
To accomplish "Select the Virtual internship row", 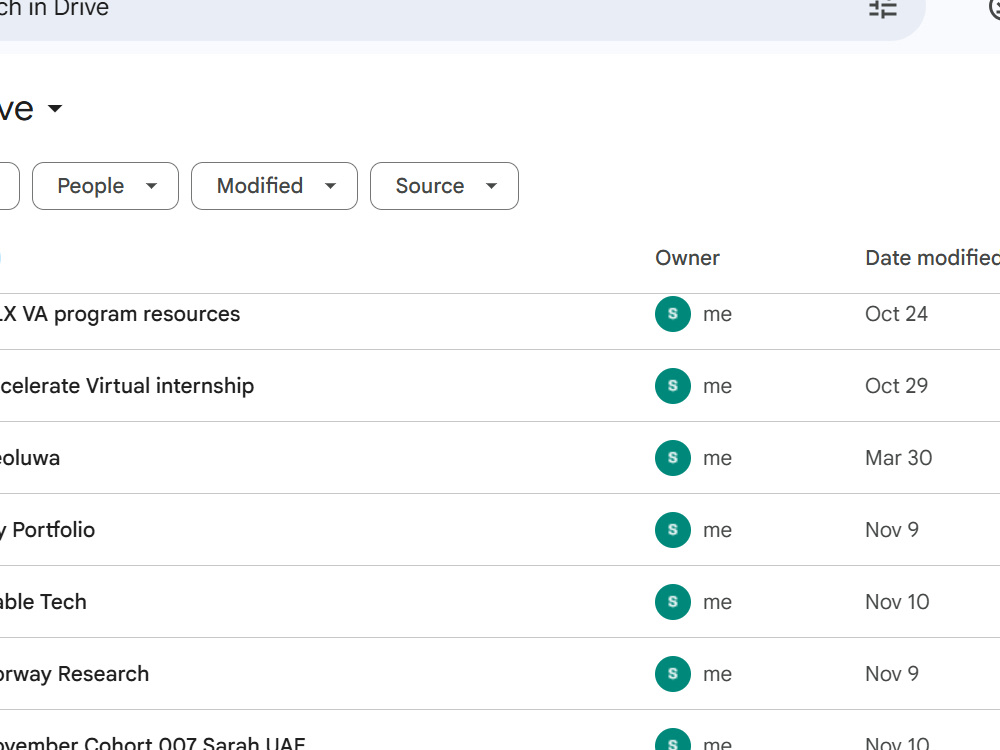I will 500,386.
